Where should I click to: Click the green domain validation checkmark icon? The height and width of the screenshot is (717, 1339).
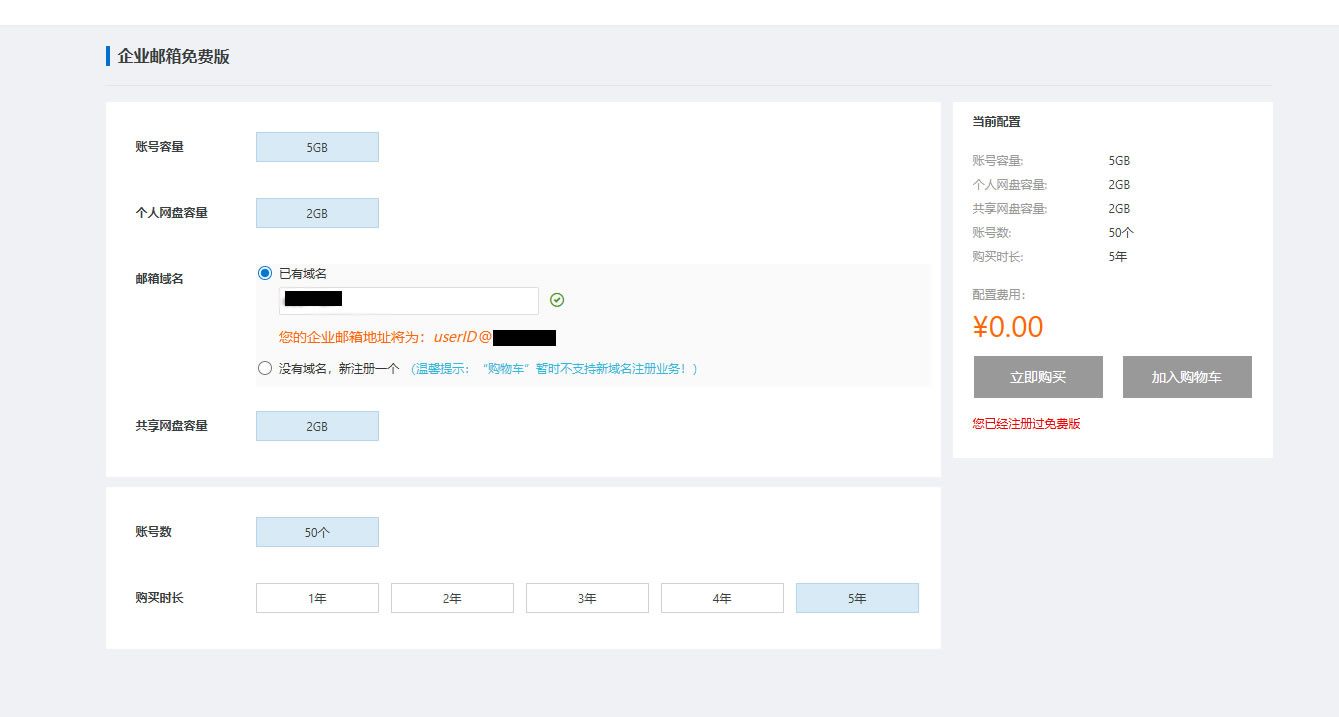[x=557, y=300]
